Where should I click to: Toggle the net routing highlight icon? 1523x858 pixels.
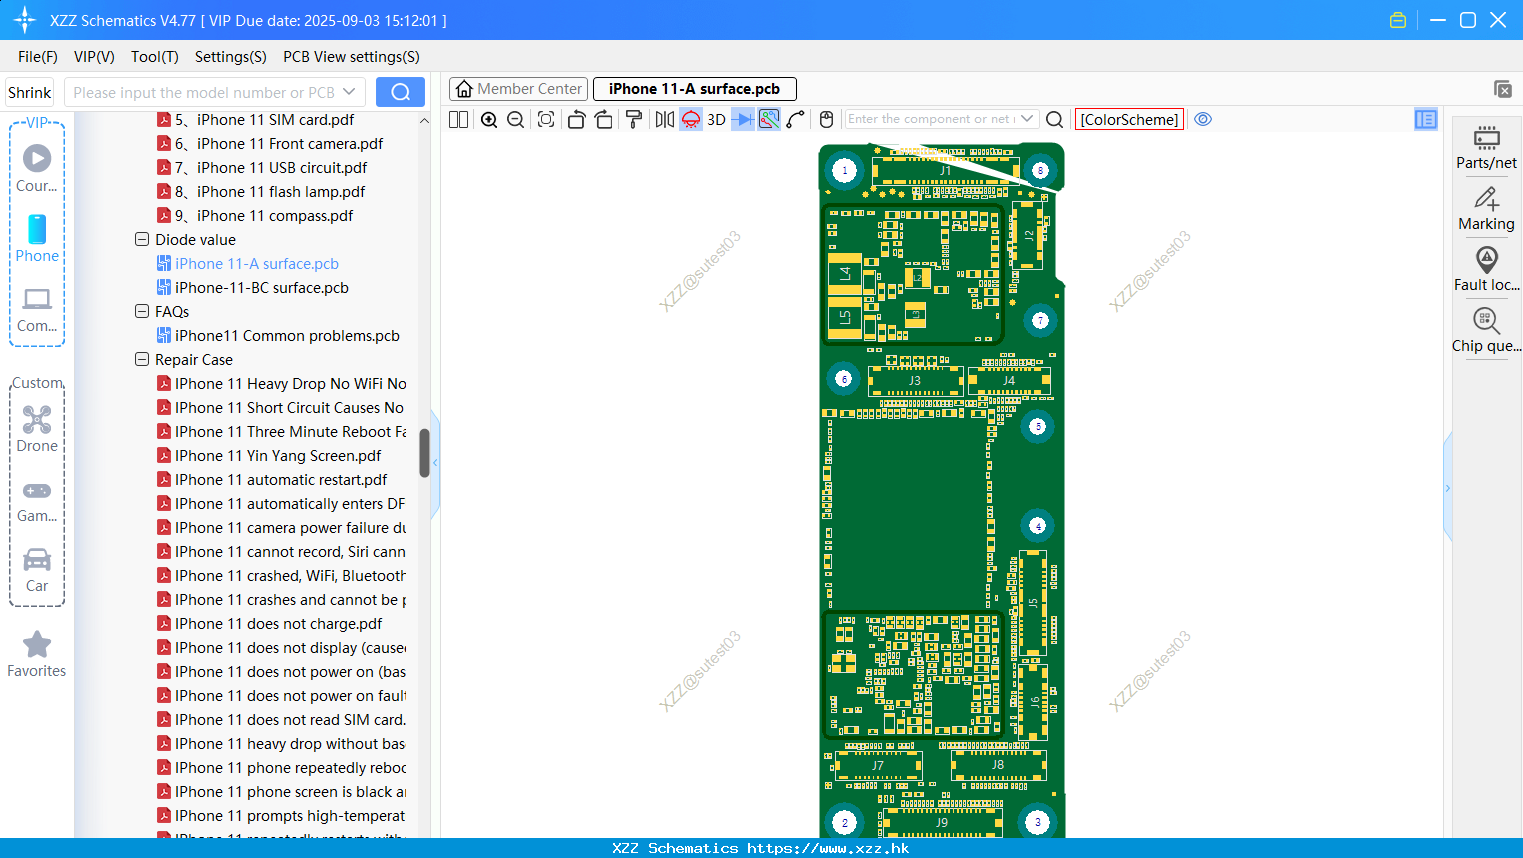click(769, 119)
